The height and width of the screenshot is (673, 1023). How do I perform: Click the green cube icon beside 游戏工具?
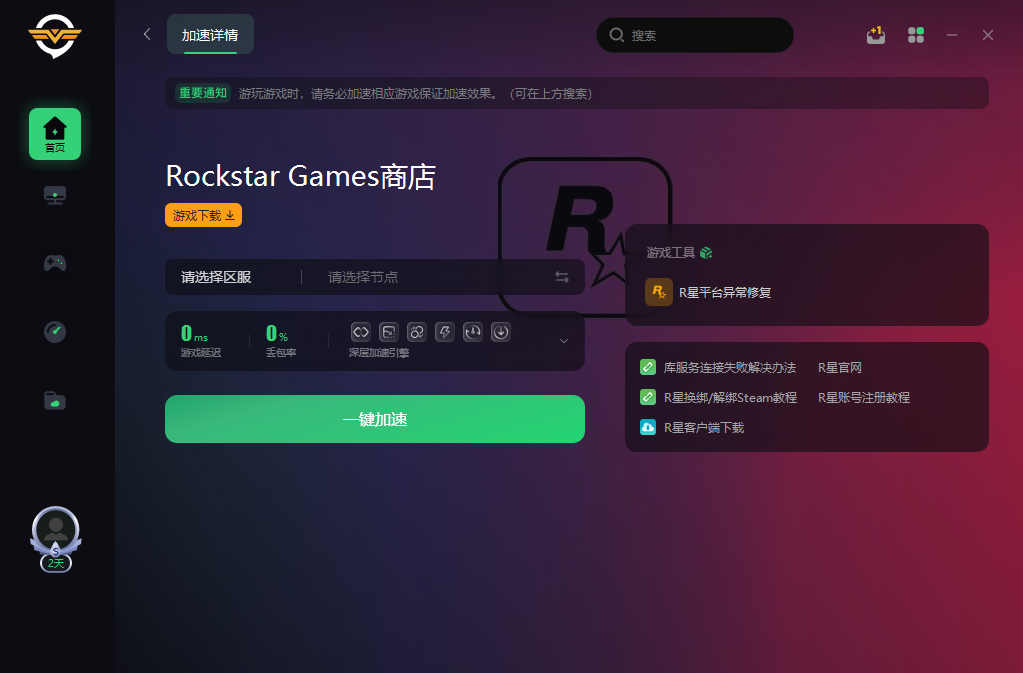(x=706, y=252)
